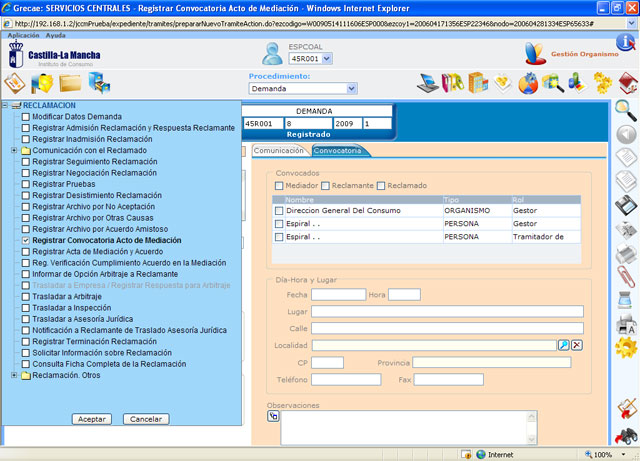Open the Aplicación menu
Screen dimensions: 640x461
(23, 35)
